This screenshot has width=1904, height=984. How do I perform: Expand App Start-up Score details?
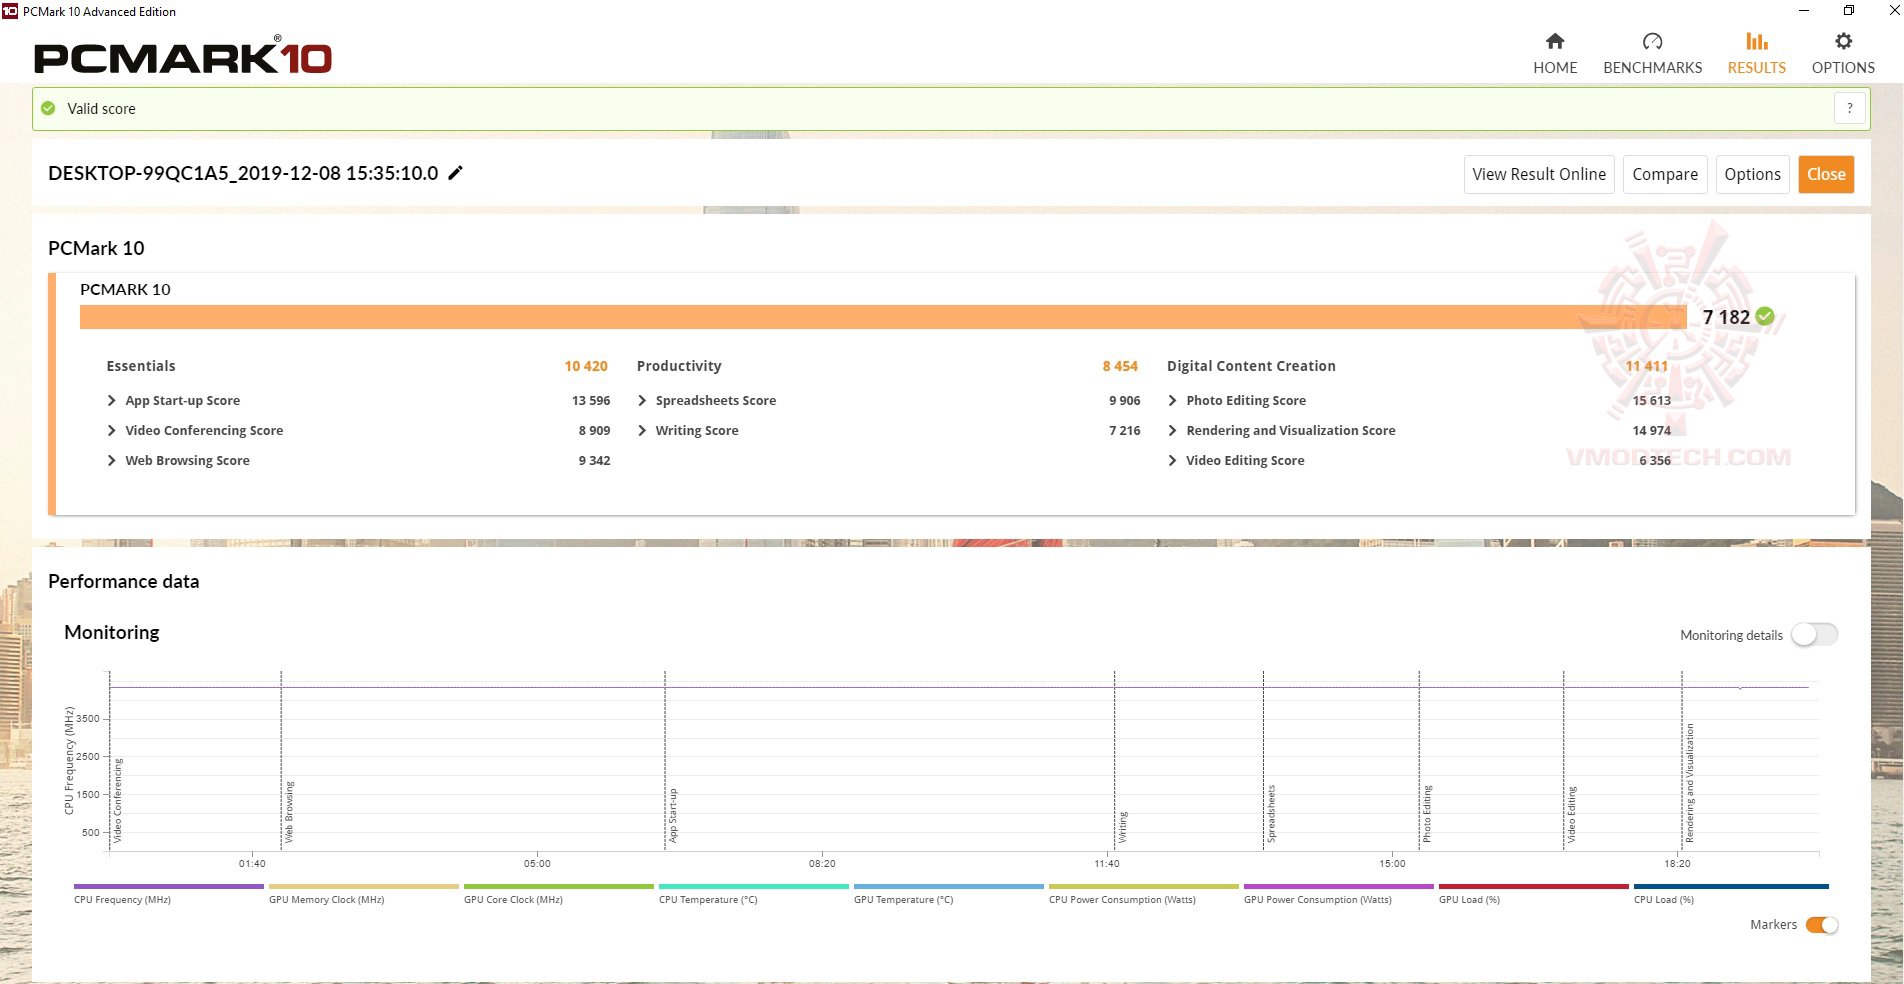[112, 400]
